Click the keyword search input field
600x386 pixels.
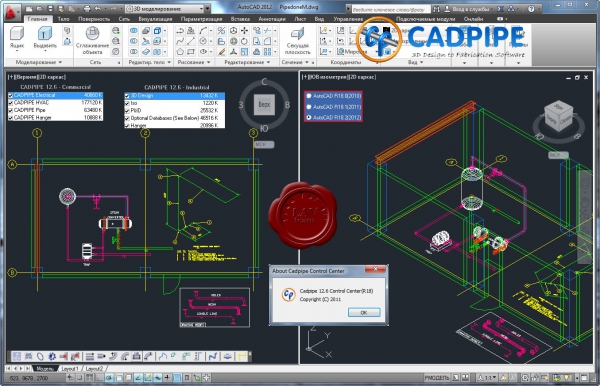(390, 9)
